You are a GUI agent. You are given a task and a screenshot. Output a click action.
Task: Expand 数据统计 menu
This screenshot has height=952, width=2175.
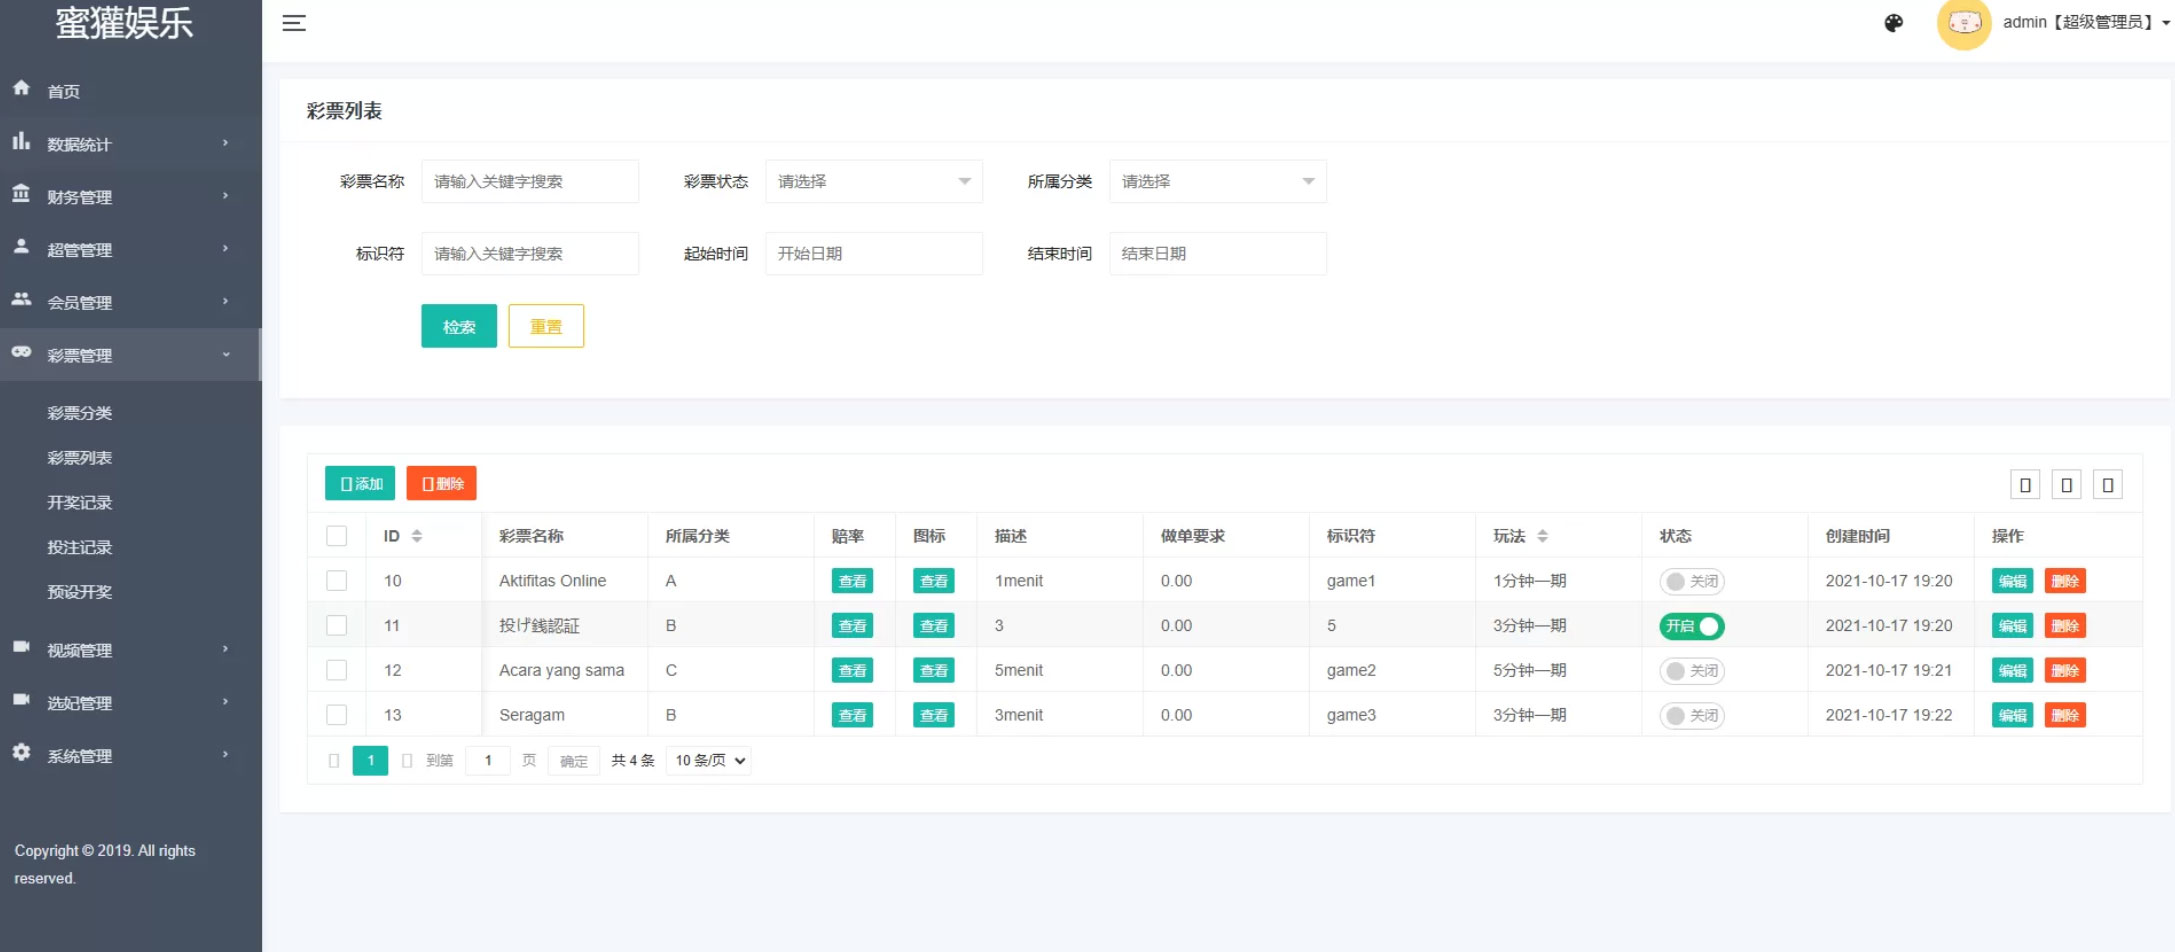point(130,144)
